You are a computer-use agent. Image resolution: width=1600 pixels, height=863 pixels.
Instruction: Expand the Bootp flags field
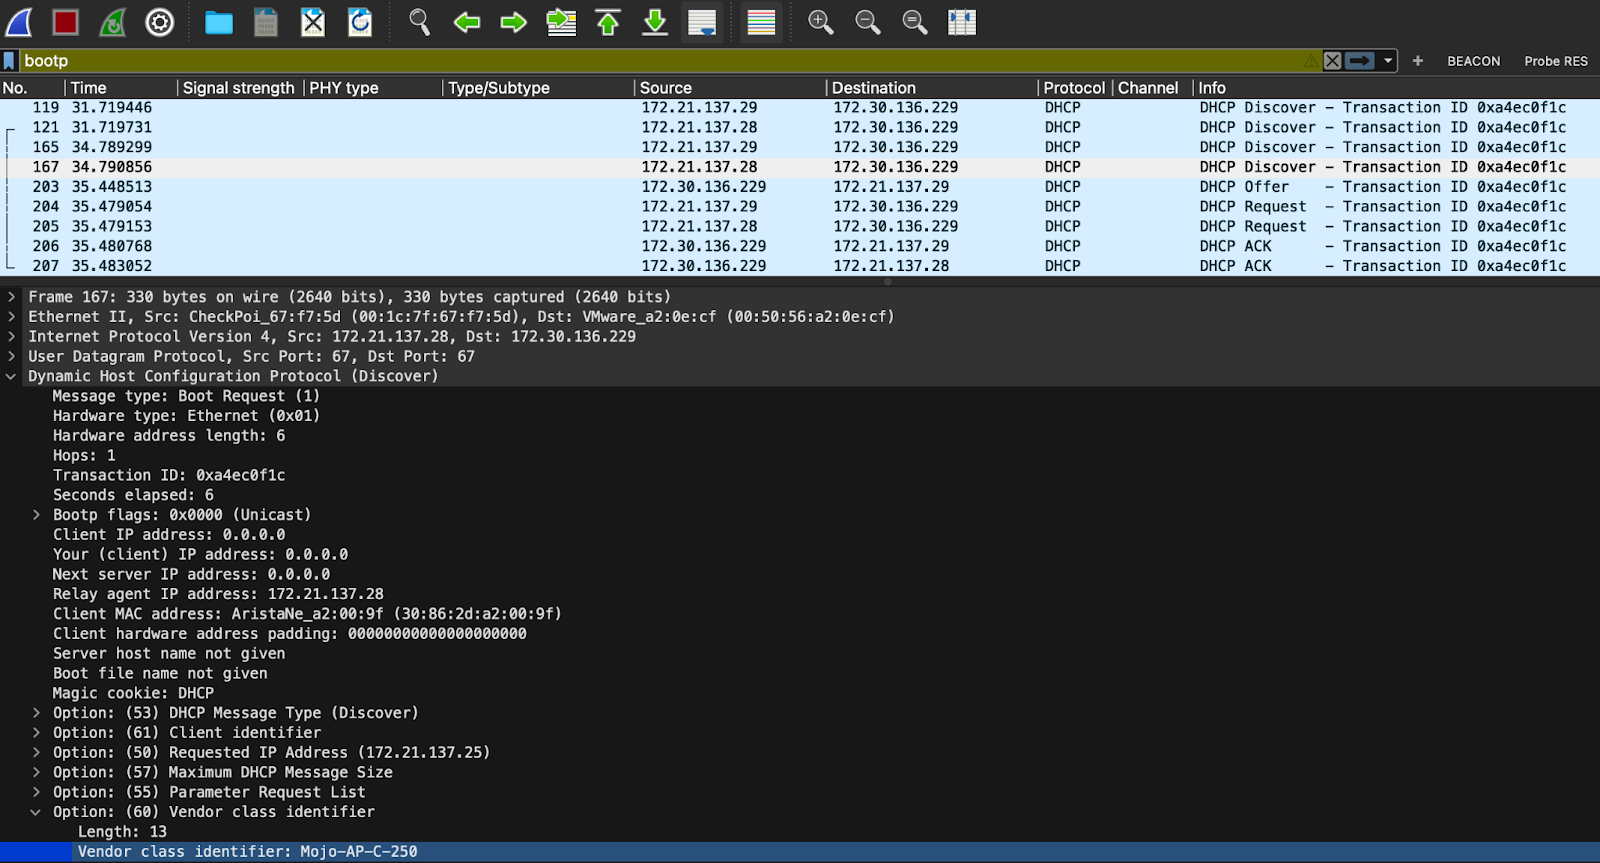tap(36, 515)
